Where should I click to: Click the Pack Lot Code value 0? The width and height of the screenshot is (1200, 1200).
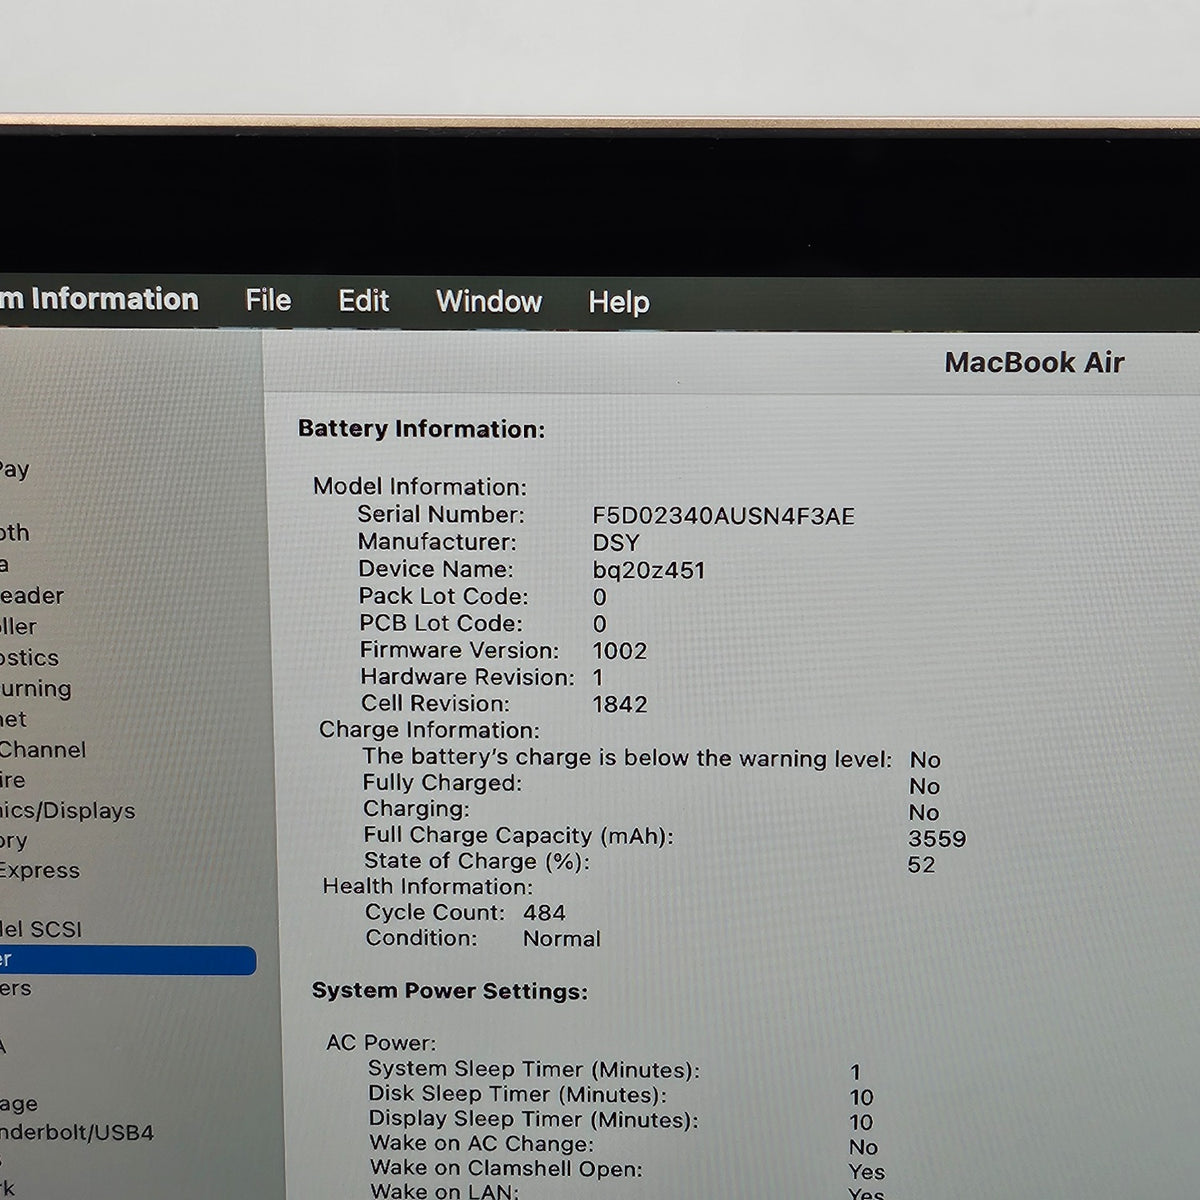tap(599, 597)
